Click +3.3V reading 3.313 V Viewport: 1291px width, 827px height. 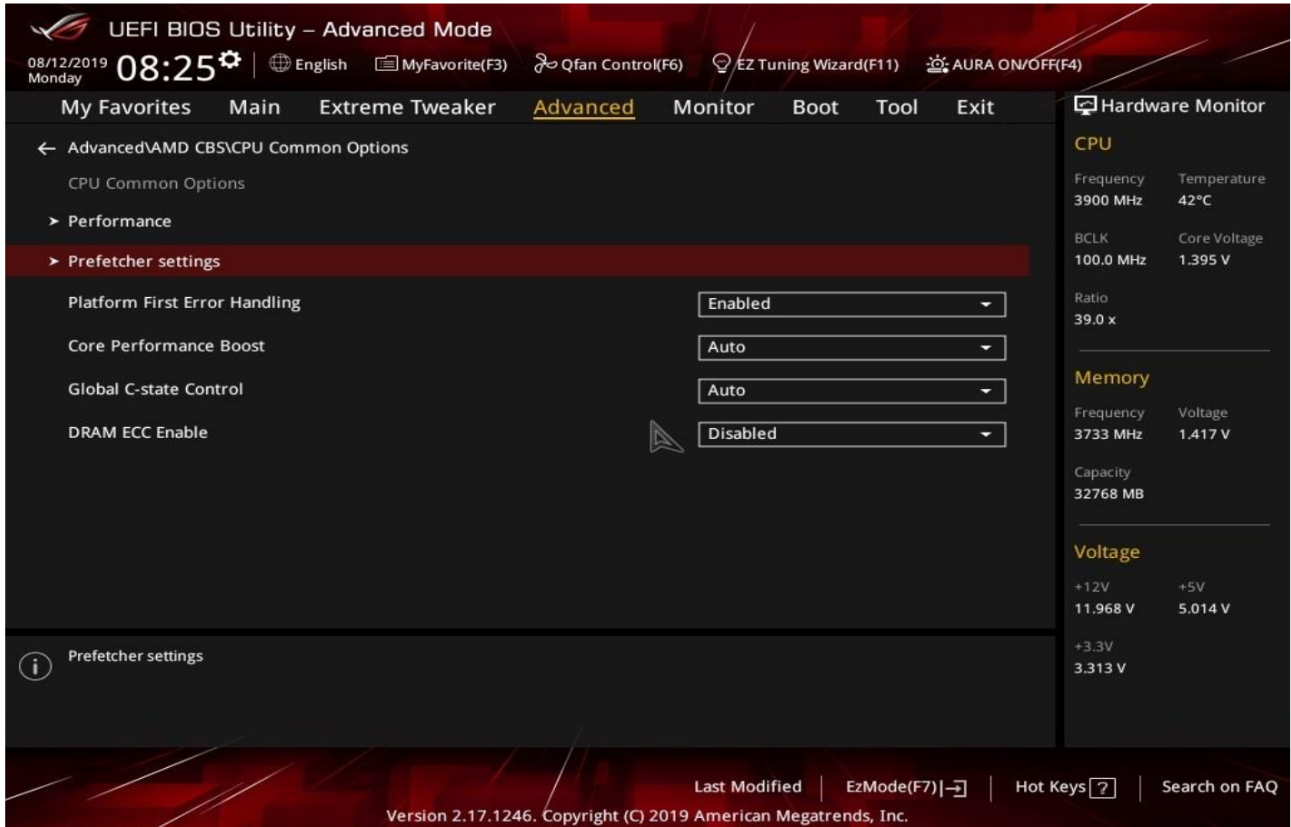pos(1100,668)
